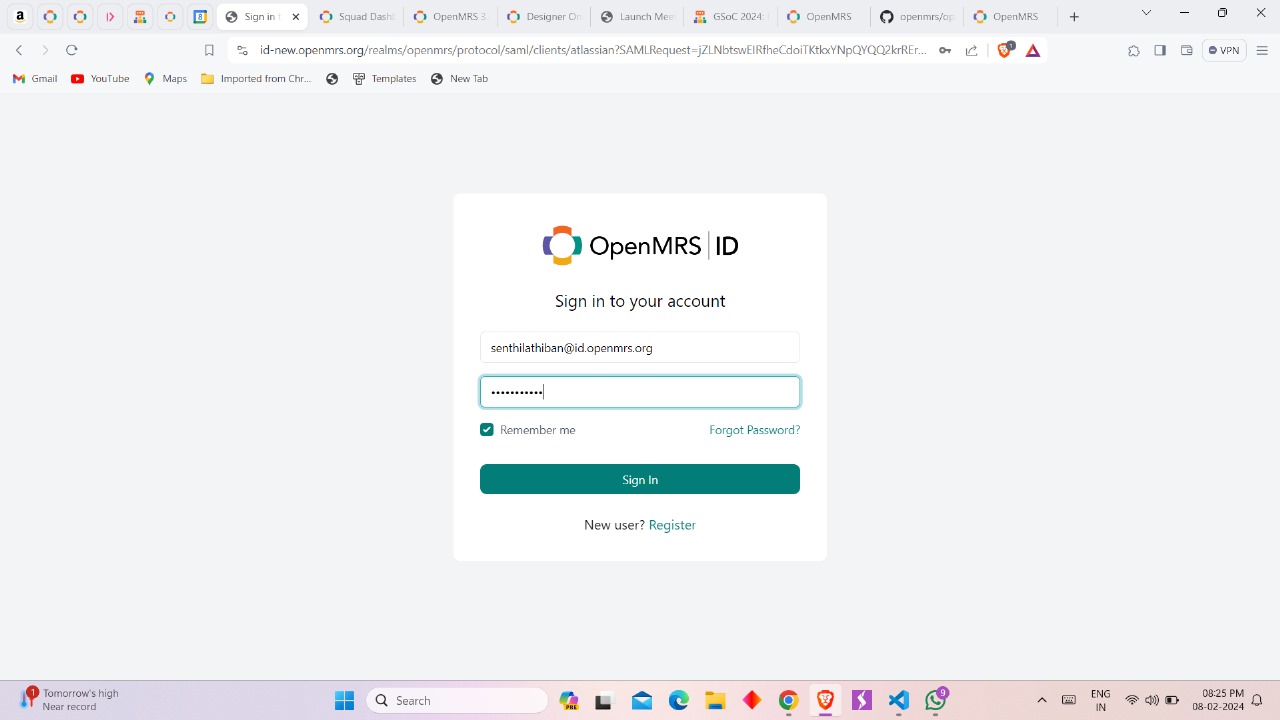Switch to the GitHub openmrs tab
This screenshot has width=1280, height=720.
pos(919,16)
